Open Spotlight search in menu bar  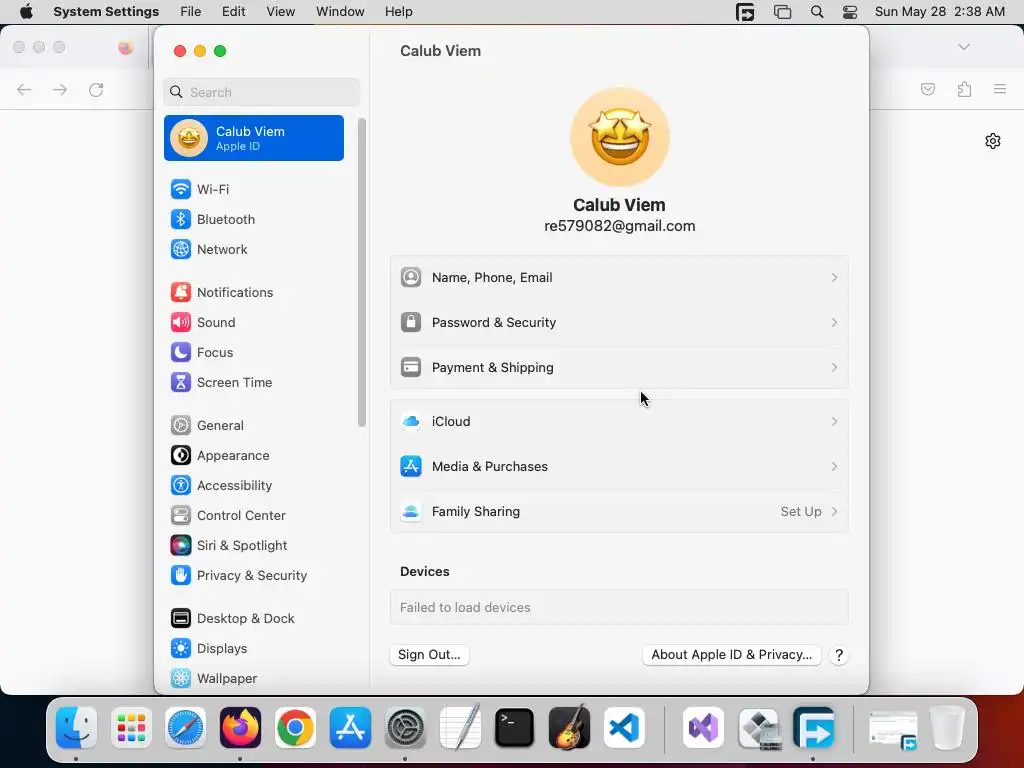(817, 12)
